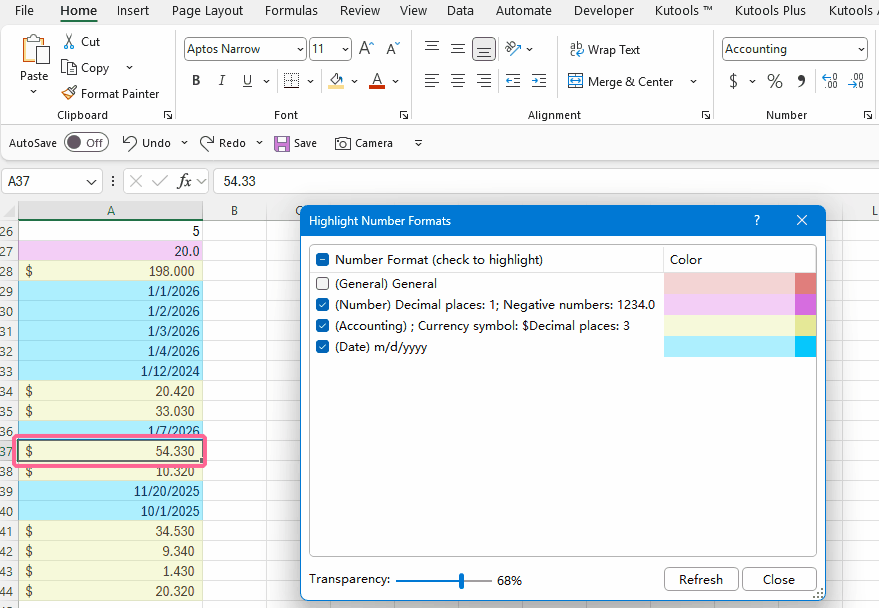Center the text horizontally in the cell
The image size is (879, 608).
tap(458, 81)
